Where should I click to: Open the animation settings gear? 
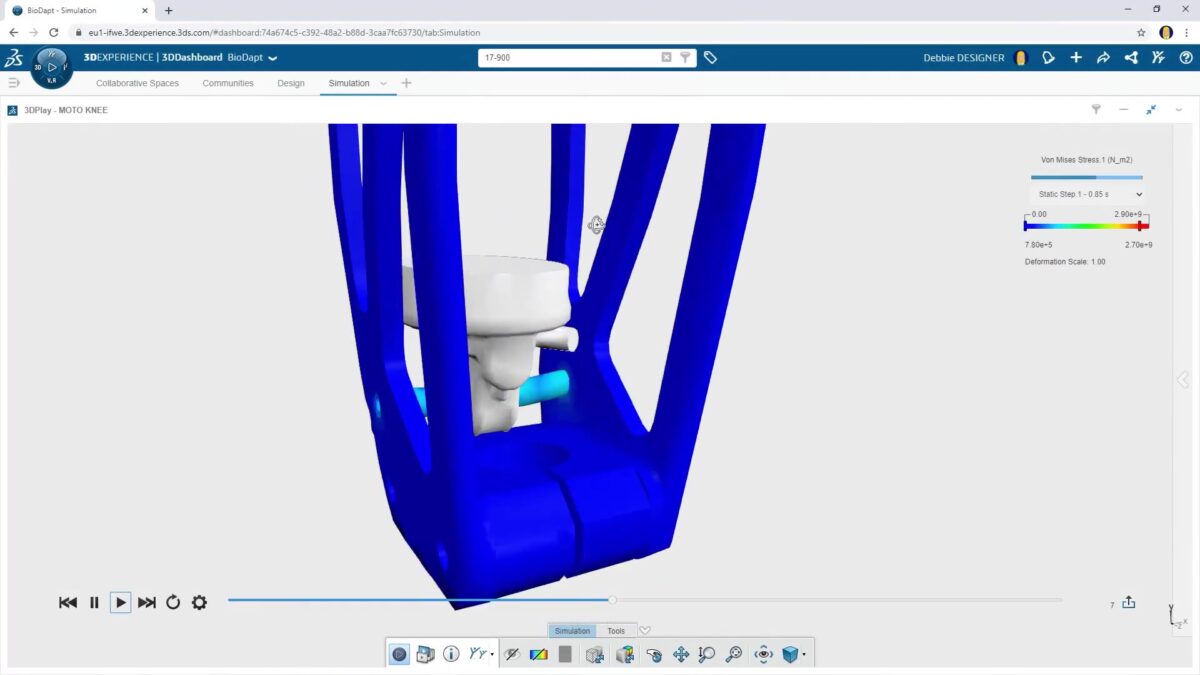pyautogui.click(x=199, y=602)
